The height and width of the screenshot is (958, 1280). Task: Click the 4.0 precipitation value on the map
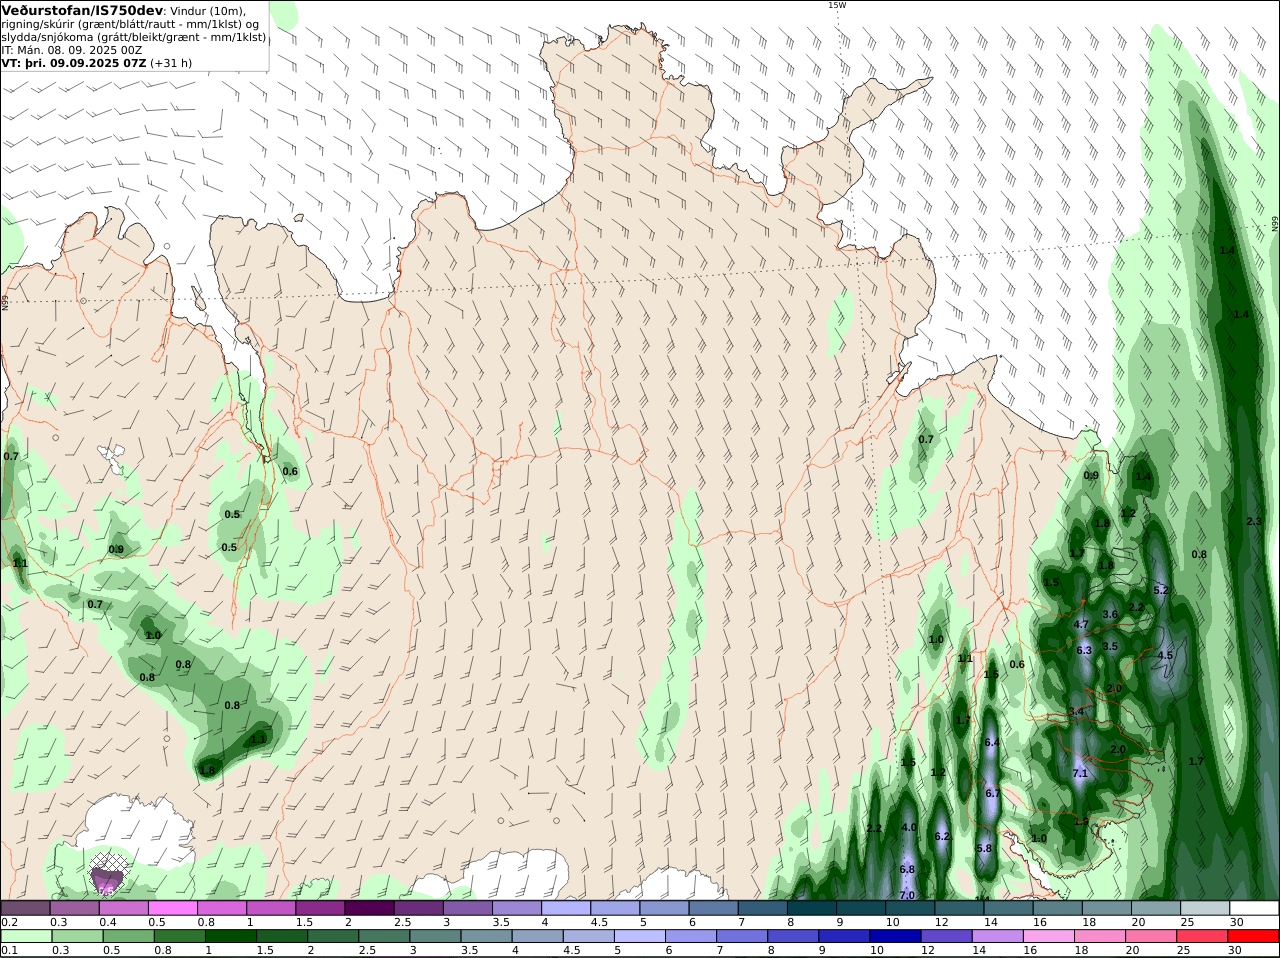(x=909, y=827)
